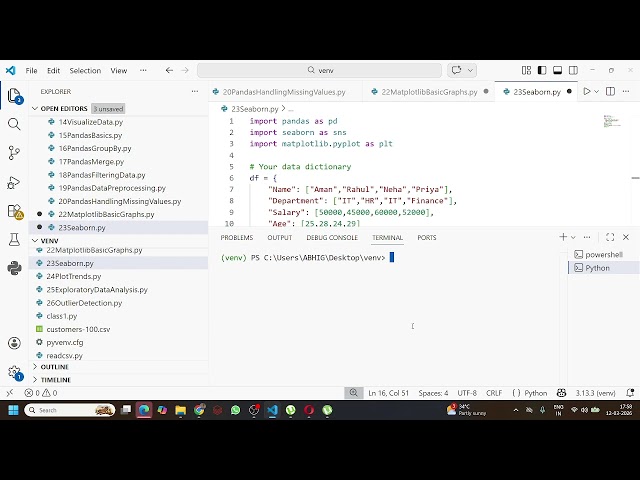
Task: Click the zoom magnifier in status bar
Action: 353,393
